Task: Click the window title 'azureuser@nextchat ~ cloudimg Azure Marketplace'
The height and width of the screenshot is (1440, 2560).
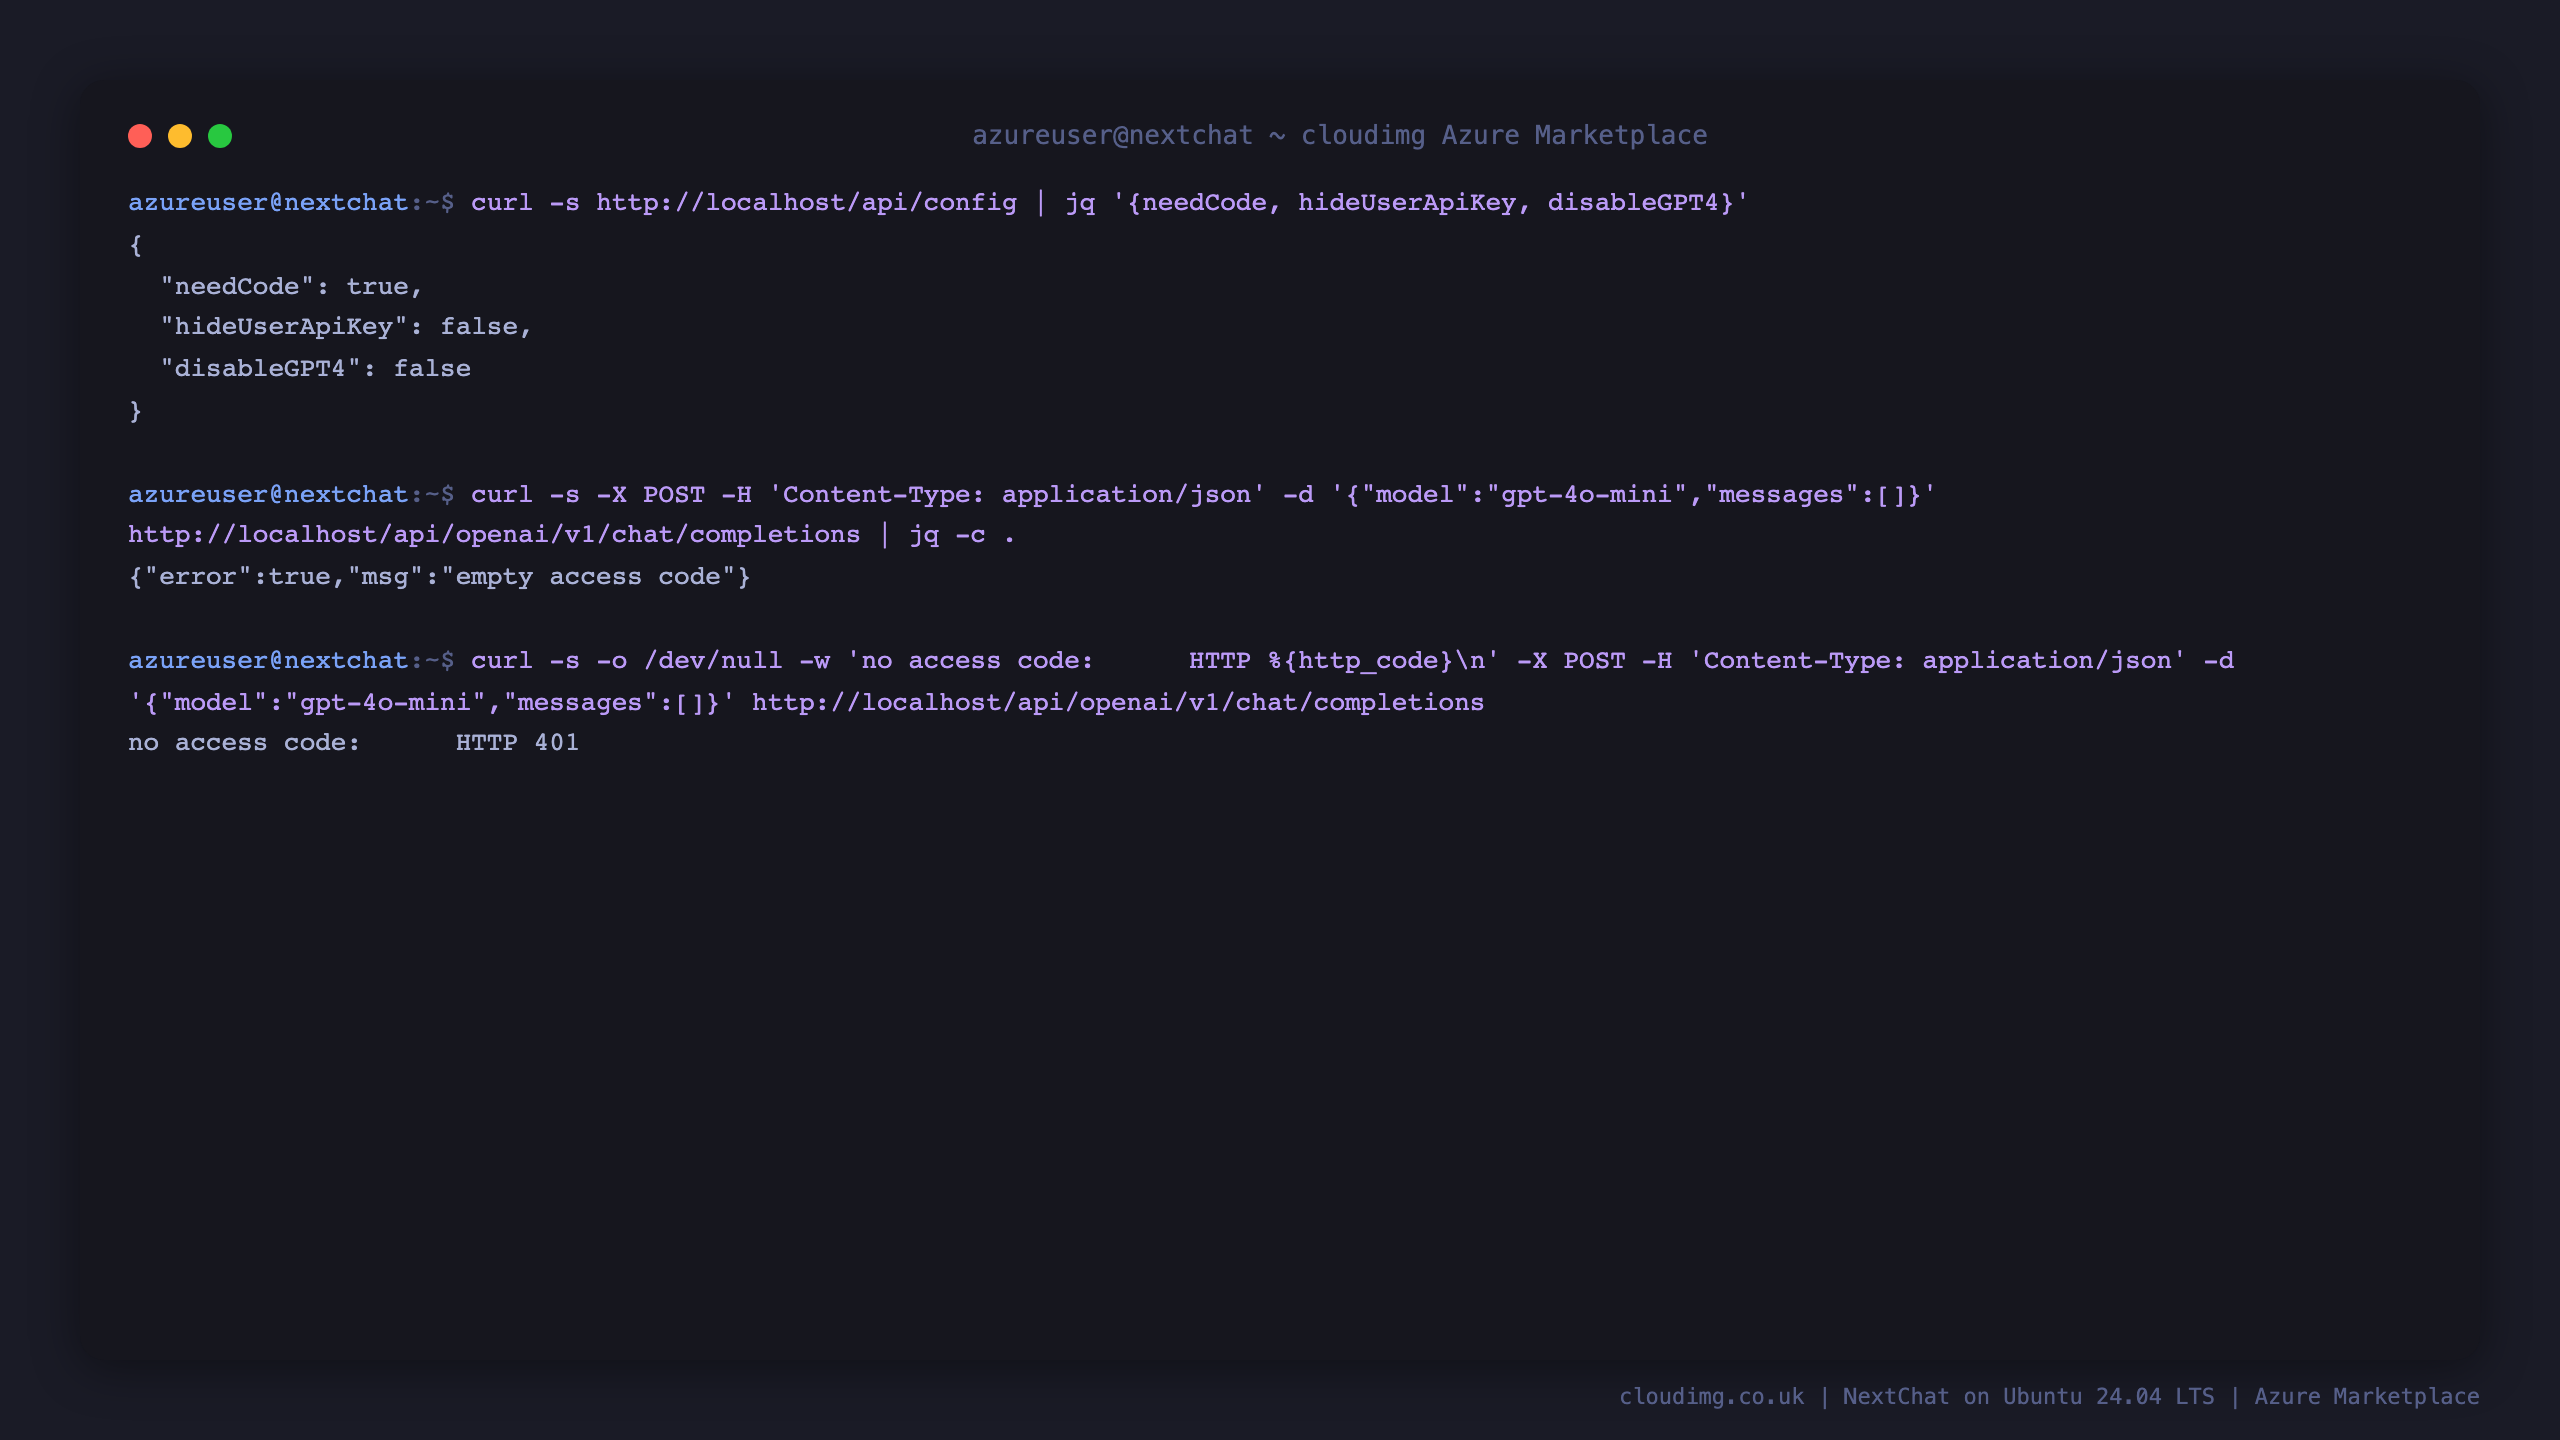Action: point(1340,135)
